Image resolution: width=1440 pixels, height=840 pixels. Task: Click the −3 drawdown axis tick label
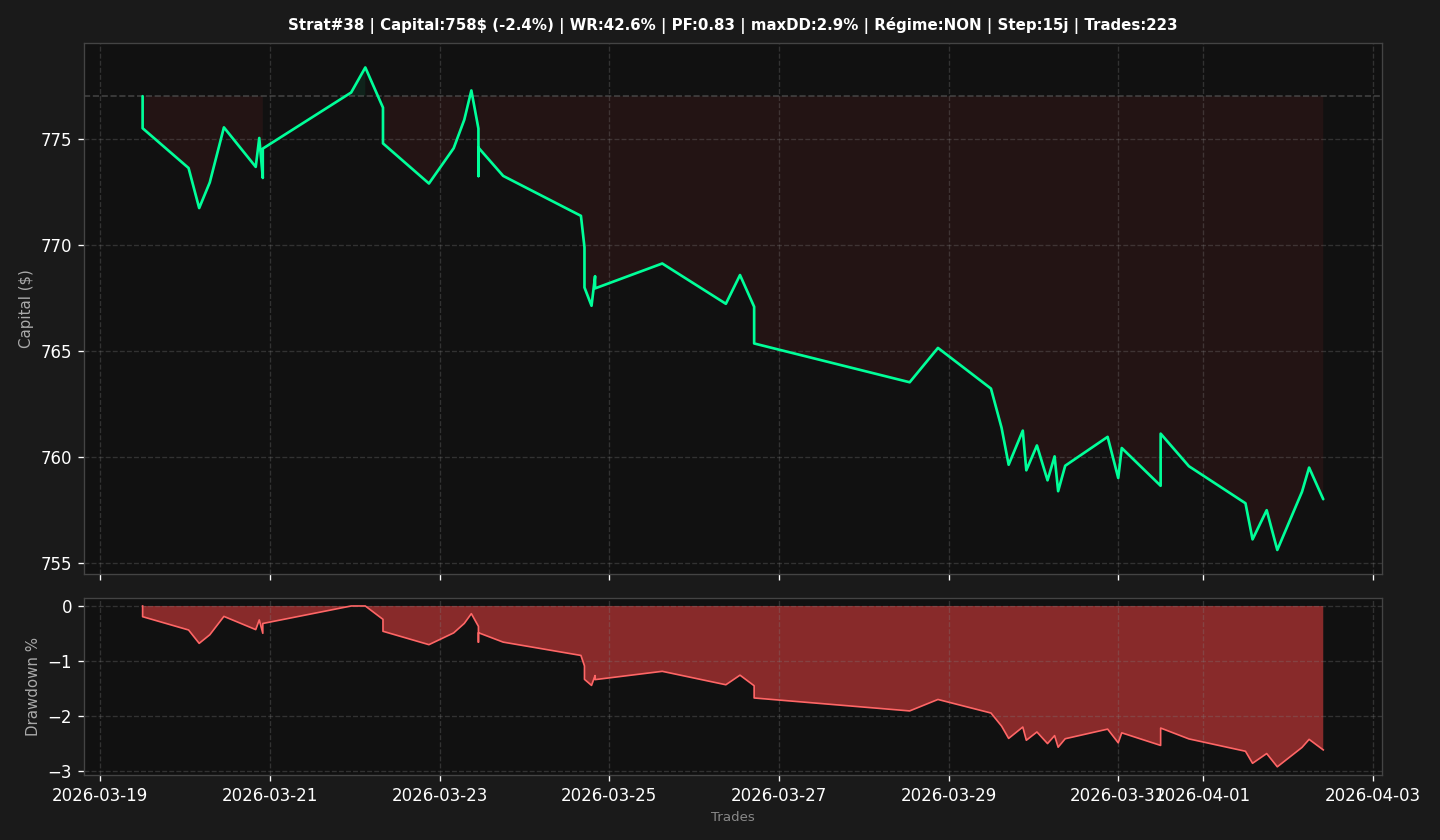coord(61,772)
